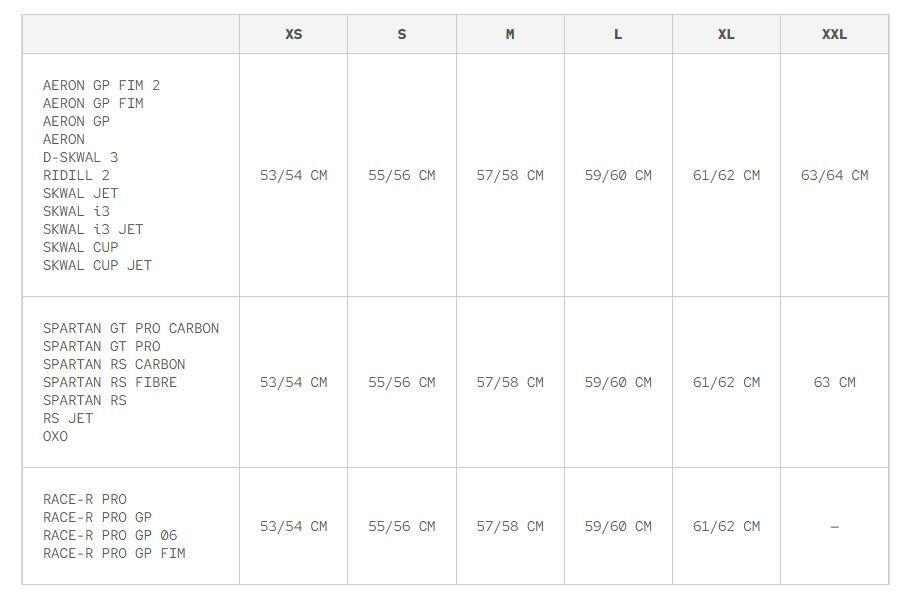Select RACE-R PRO GP 06 entry
907x599 pixels.
110,535
